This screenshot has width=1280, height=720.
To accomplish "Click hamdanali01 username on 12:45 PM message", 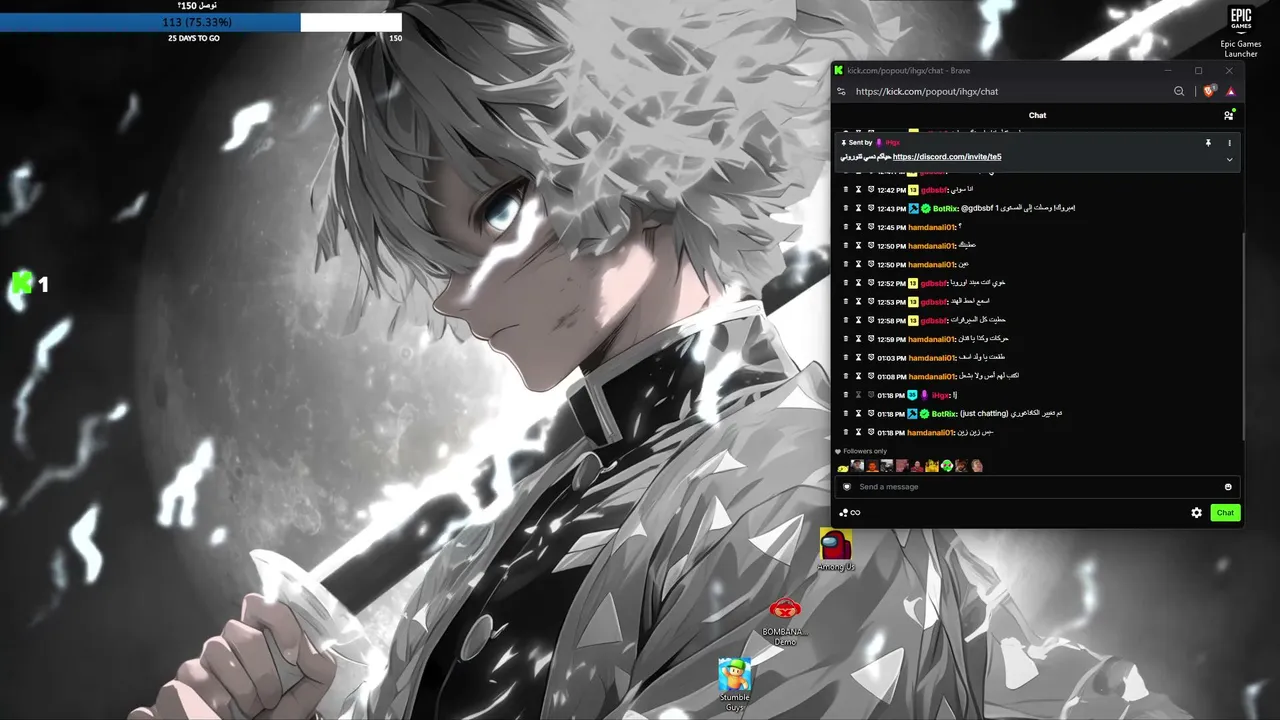I will click(931, 227).
